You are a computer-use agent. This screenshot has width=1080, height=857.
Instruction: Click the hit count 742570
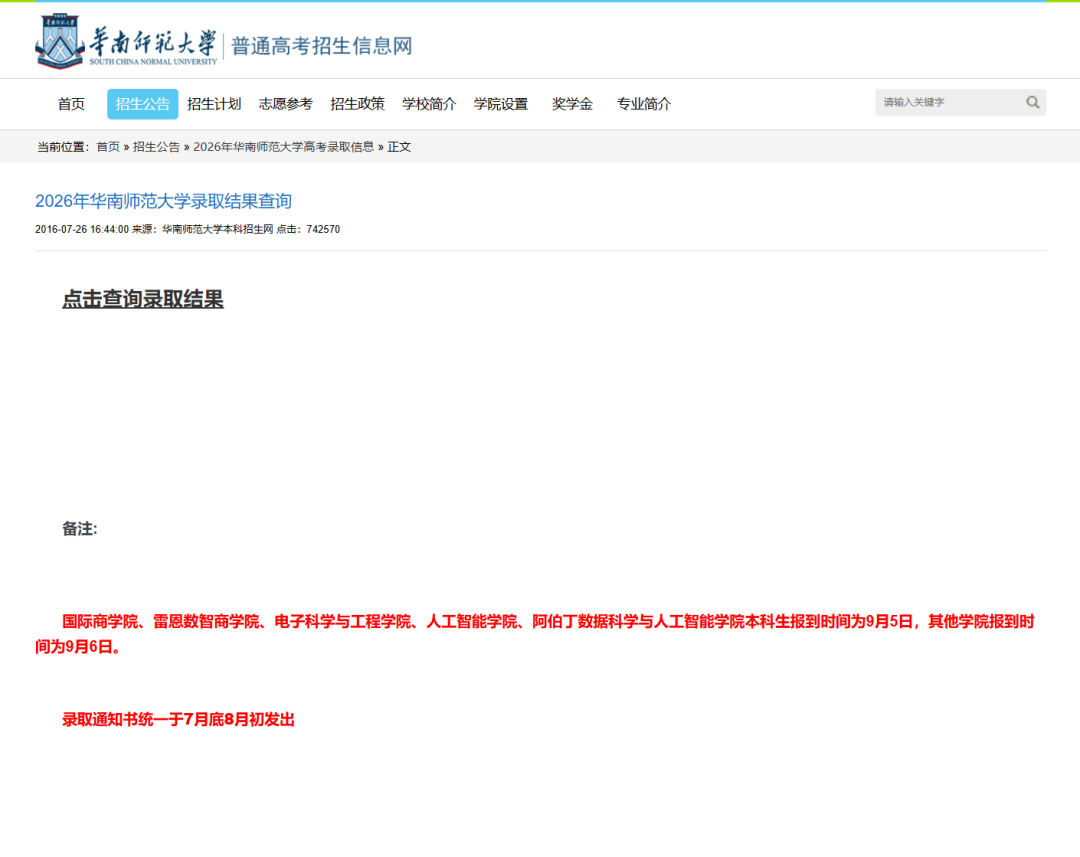click(x=323, y=229)
